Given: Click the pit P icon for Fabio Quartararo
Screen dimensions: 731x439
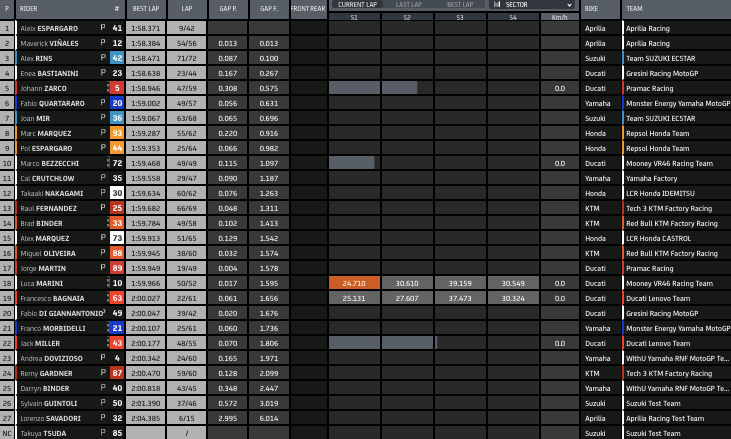Looking at the screenshot, I should coord(103,103).
